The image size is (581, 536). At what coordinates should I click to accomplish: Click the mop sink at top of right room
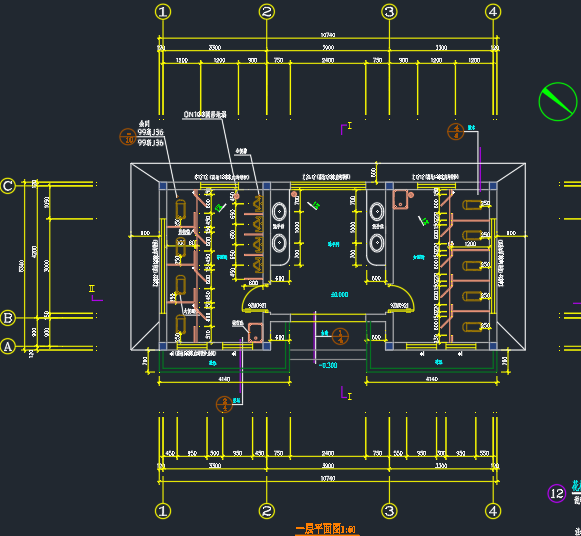[400, 200]
